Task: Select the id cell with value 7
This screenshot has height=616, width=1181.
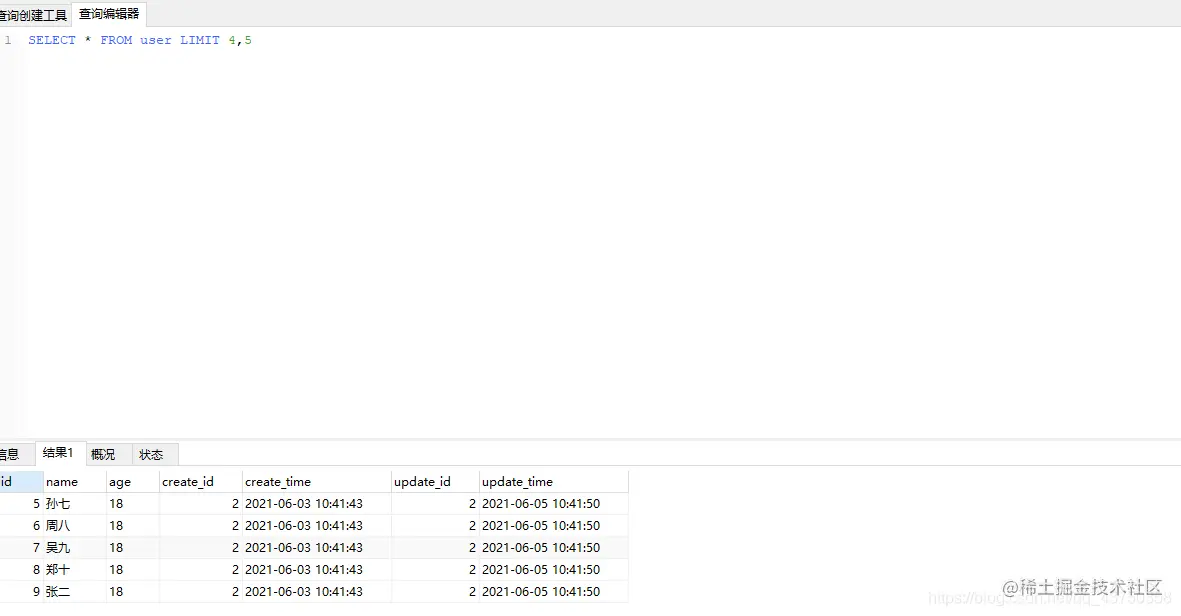Action: (x=21, y=547)
